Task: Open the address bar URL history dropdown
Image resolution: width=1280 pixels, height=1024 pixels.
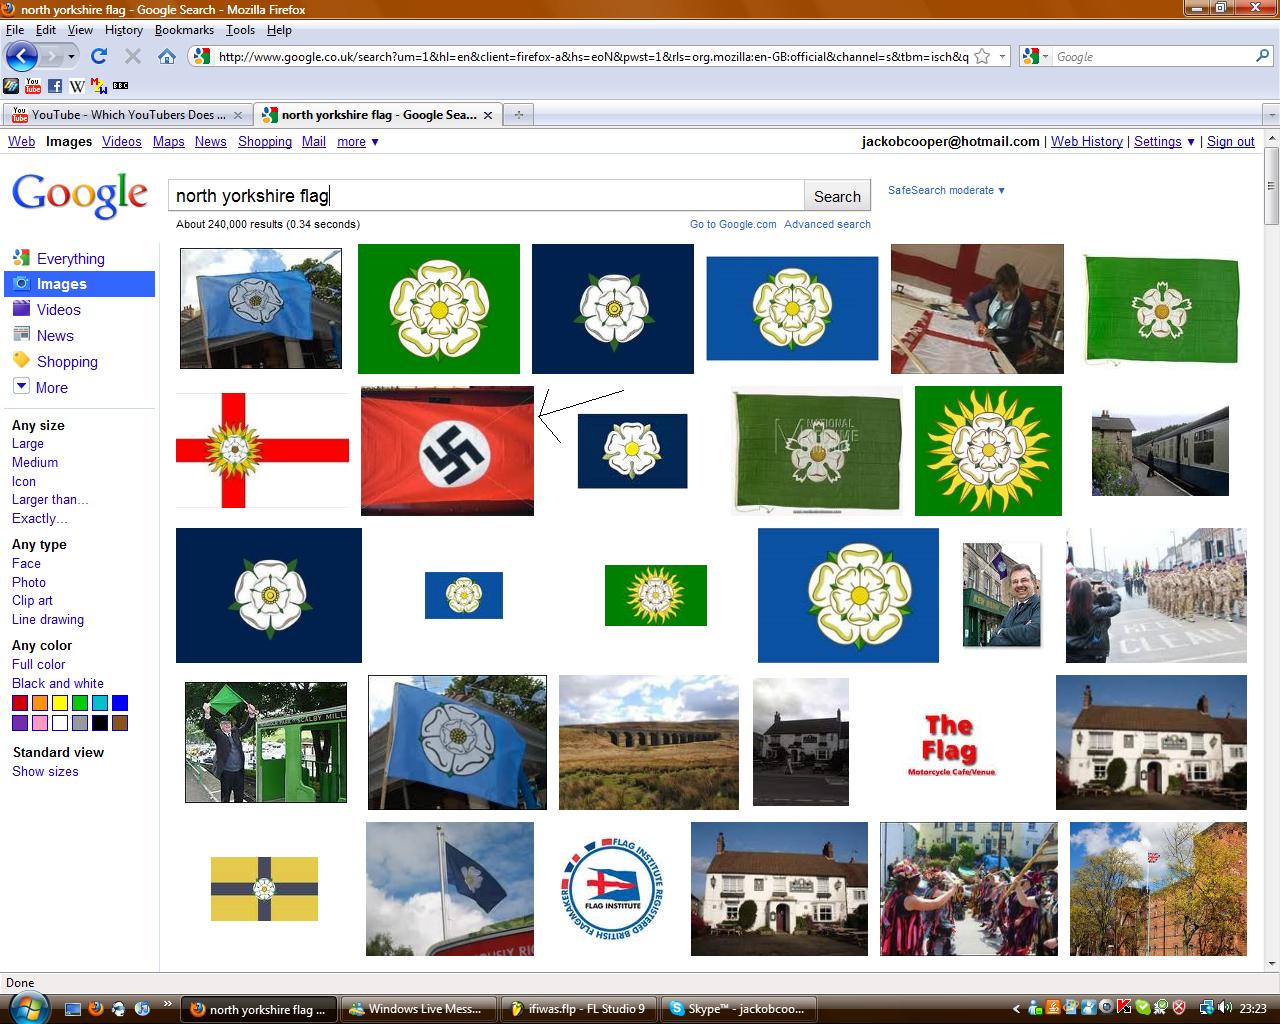Action: click(x=1002, y=56)
